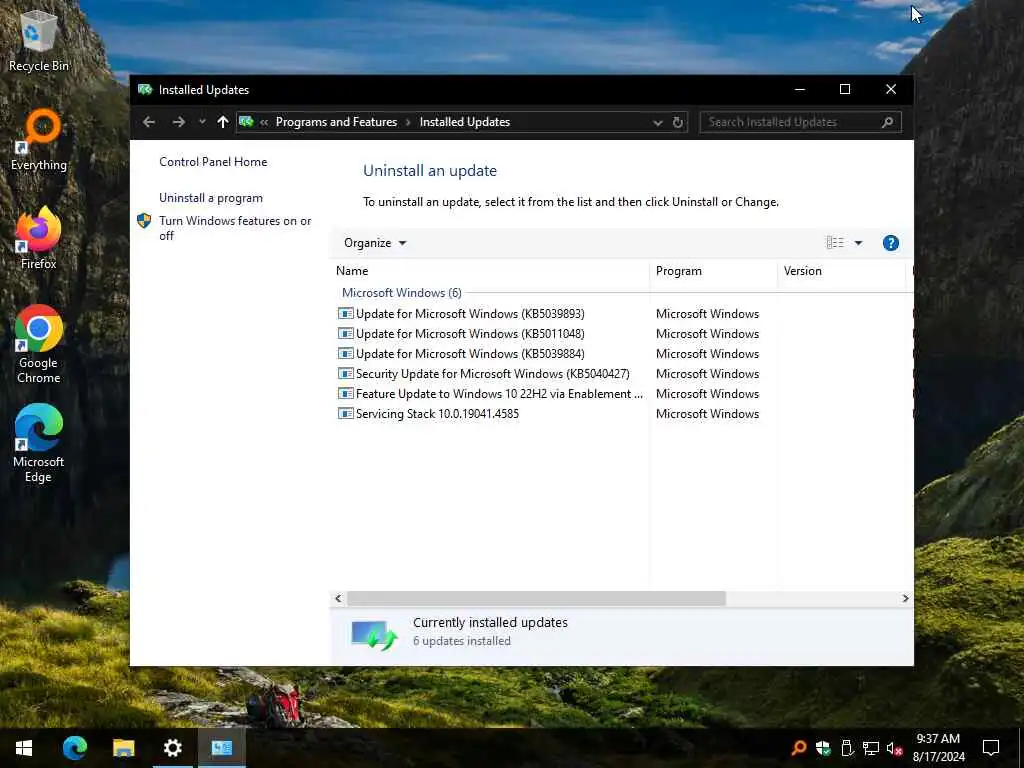Go back with the Back arrow button
The height and width of the screenshot is (768, 1024).
click(x=149, y=122)
